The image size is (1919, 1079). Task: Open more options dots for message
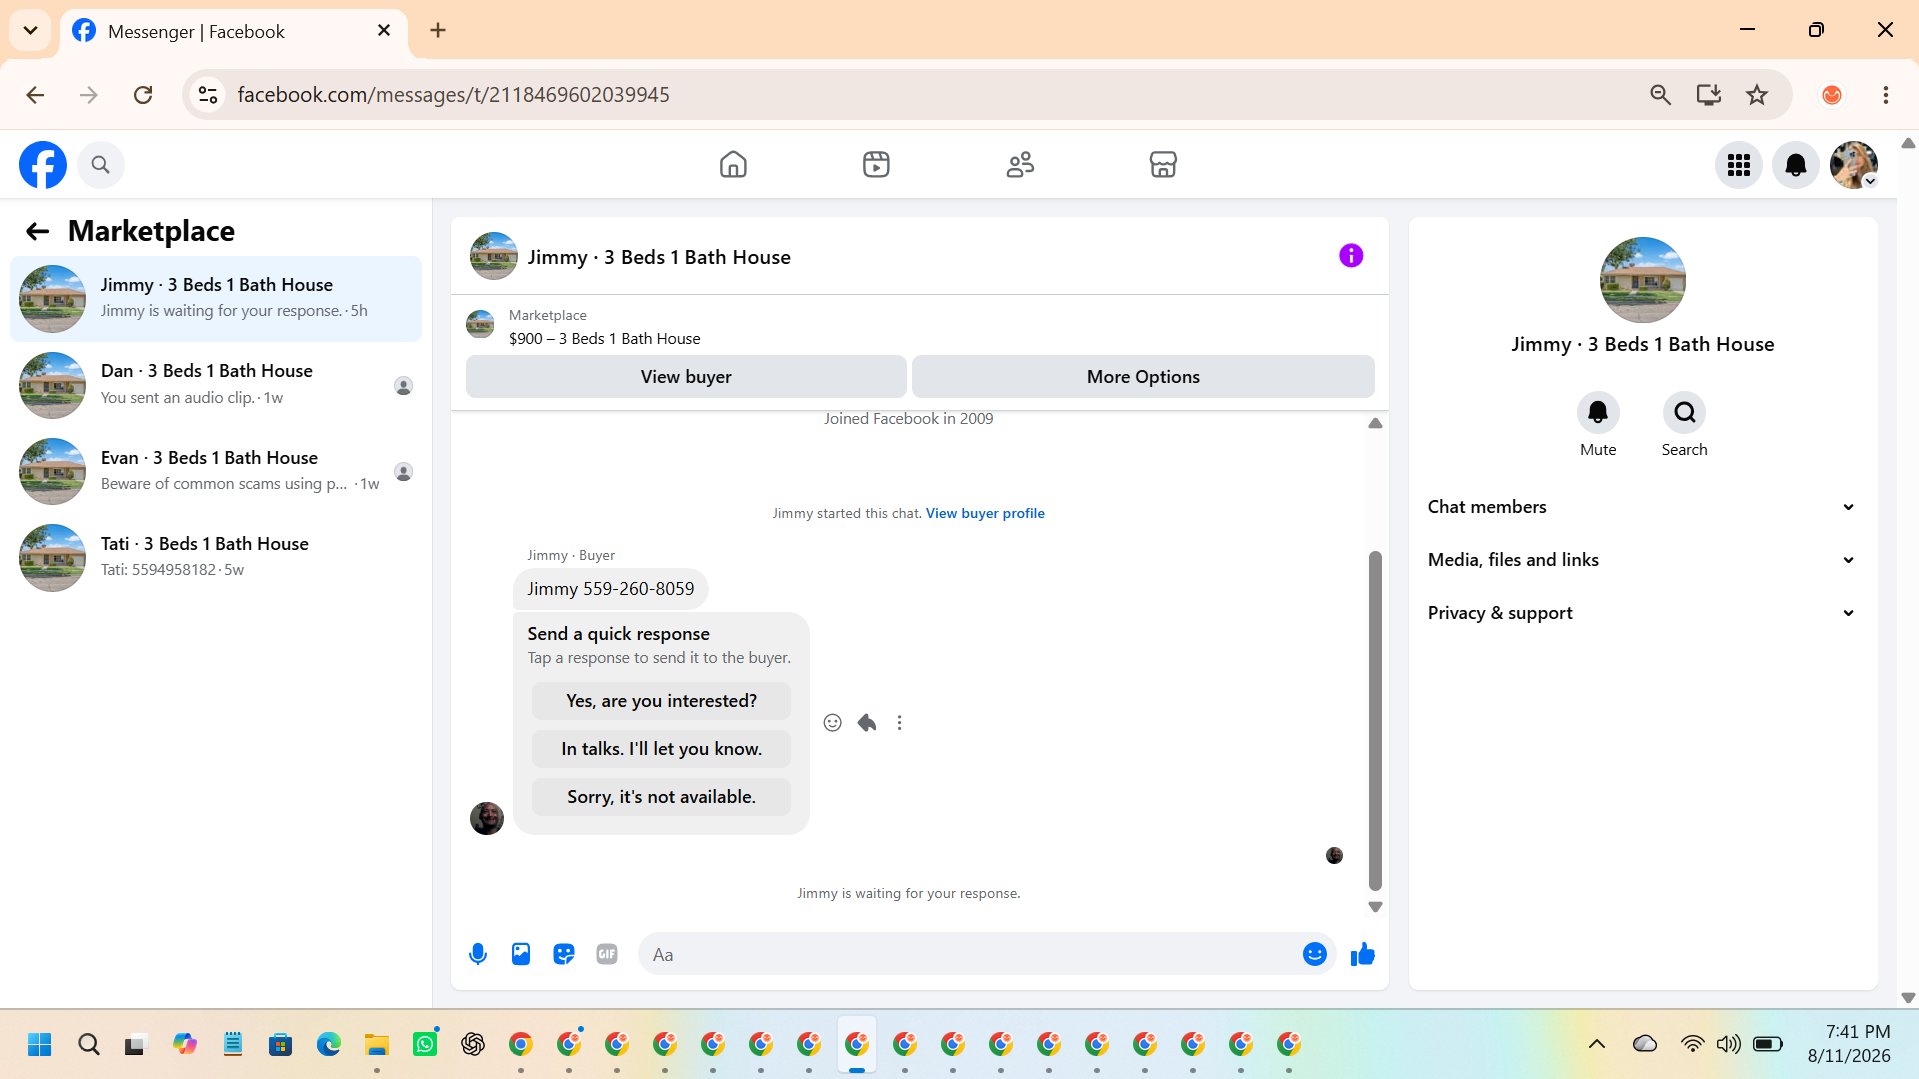[899, 723]
